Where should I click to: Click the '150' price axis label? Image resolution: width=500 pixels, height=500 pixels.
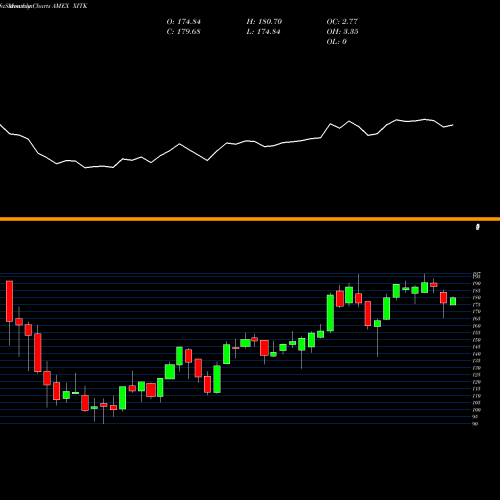[x=477, y=340]
